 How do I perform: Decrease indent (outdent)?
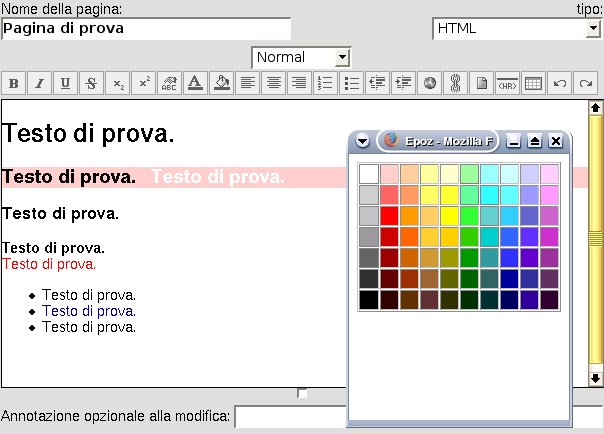coord(378,83)
